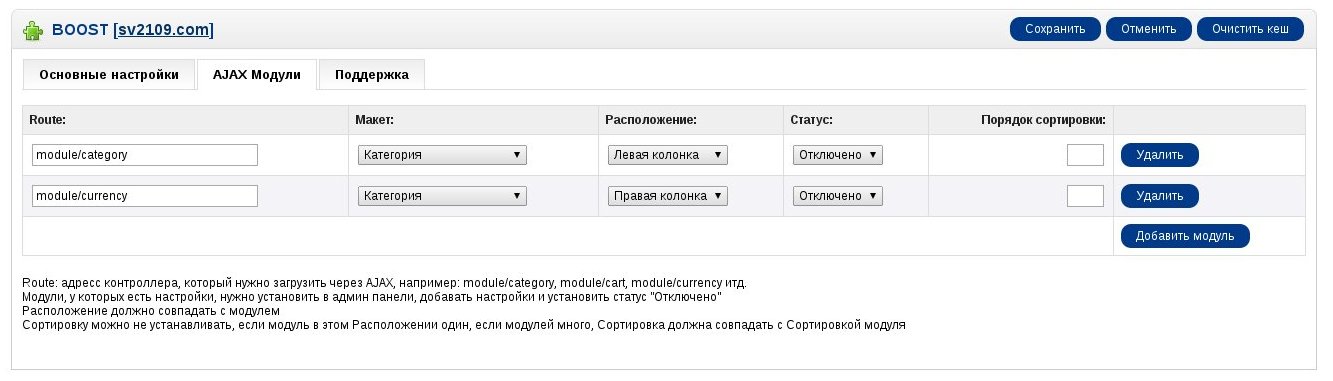Focus the module/currency route field
Viewport: 1333px width, 381px height.
(145, 196)
